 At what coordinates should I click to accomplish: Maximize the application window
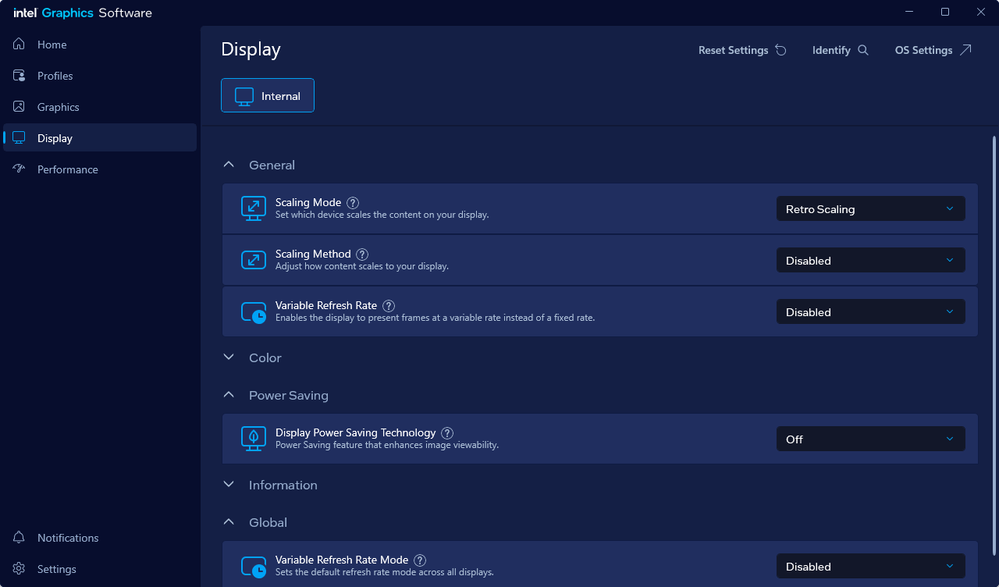(945, 12)
